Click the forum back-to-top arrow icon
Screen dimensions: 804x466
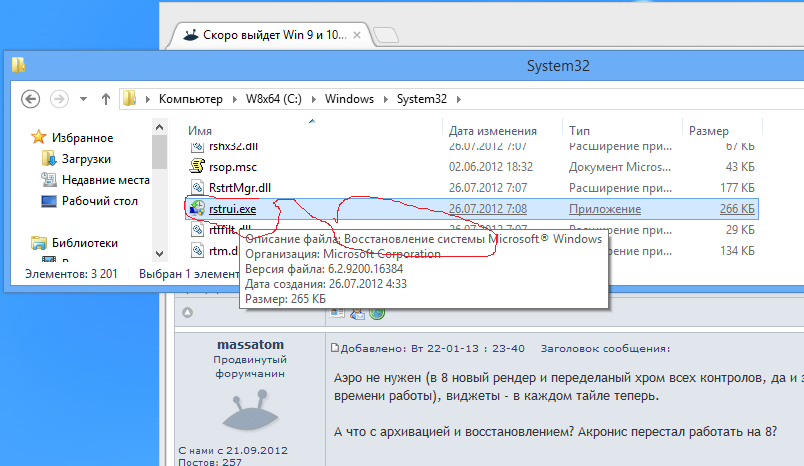click(188, 312)
